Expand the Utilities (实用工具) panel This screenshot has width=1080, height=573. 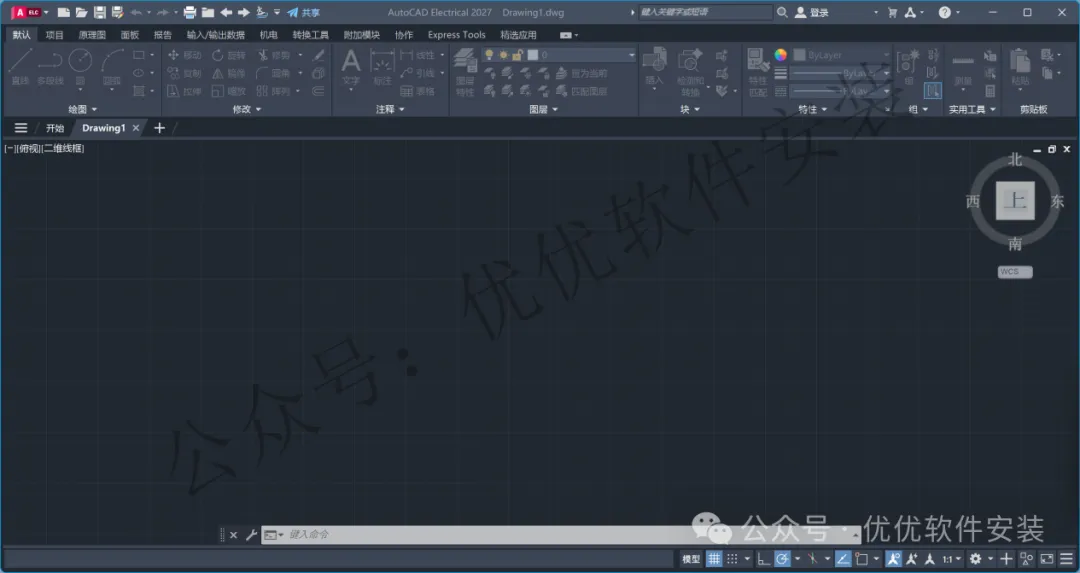[972, 109]
